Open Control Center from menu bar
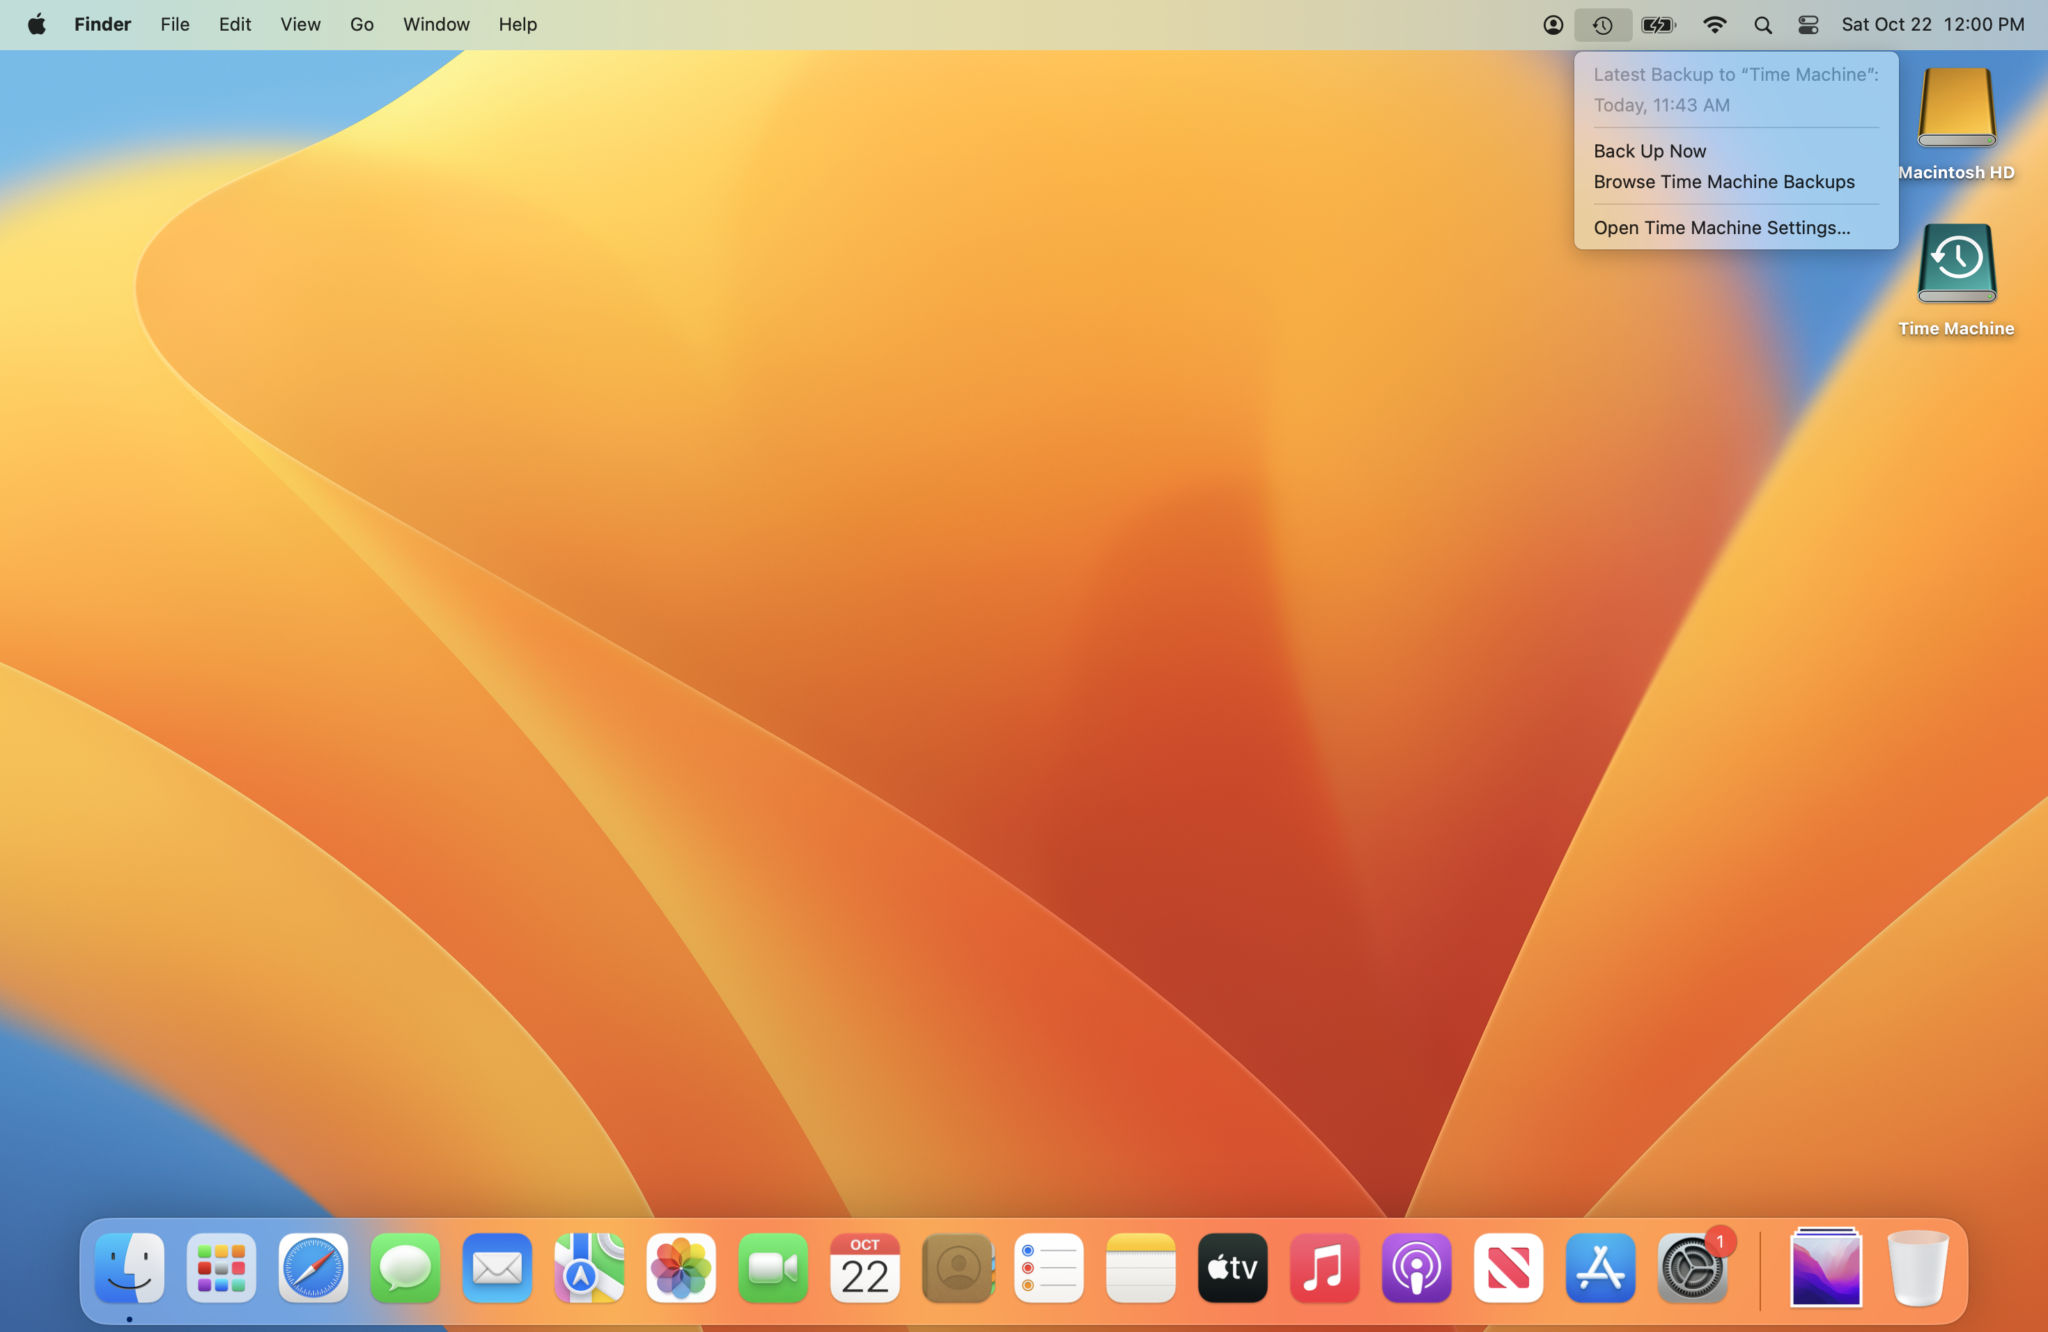 click(1808, 25)
